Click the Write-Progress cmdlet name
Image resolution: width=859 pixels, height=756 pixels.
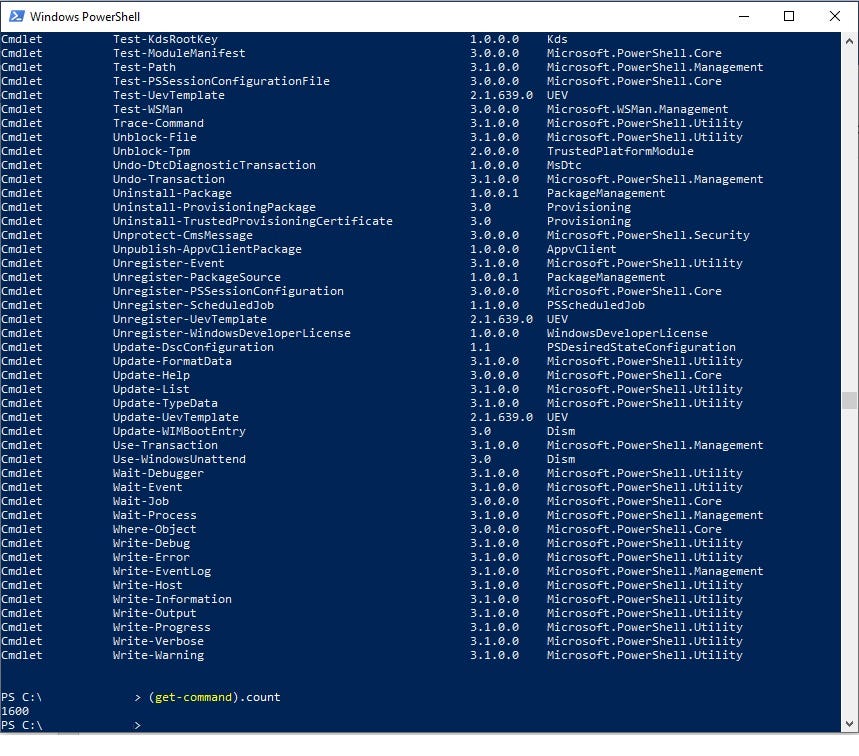click(x=162, y=627)
